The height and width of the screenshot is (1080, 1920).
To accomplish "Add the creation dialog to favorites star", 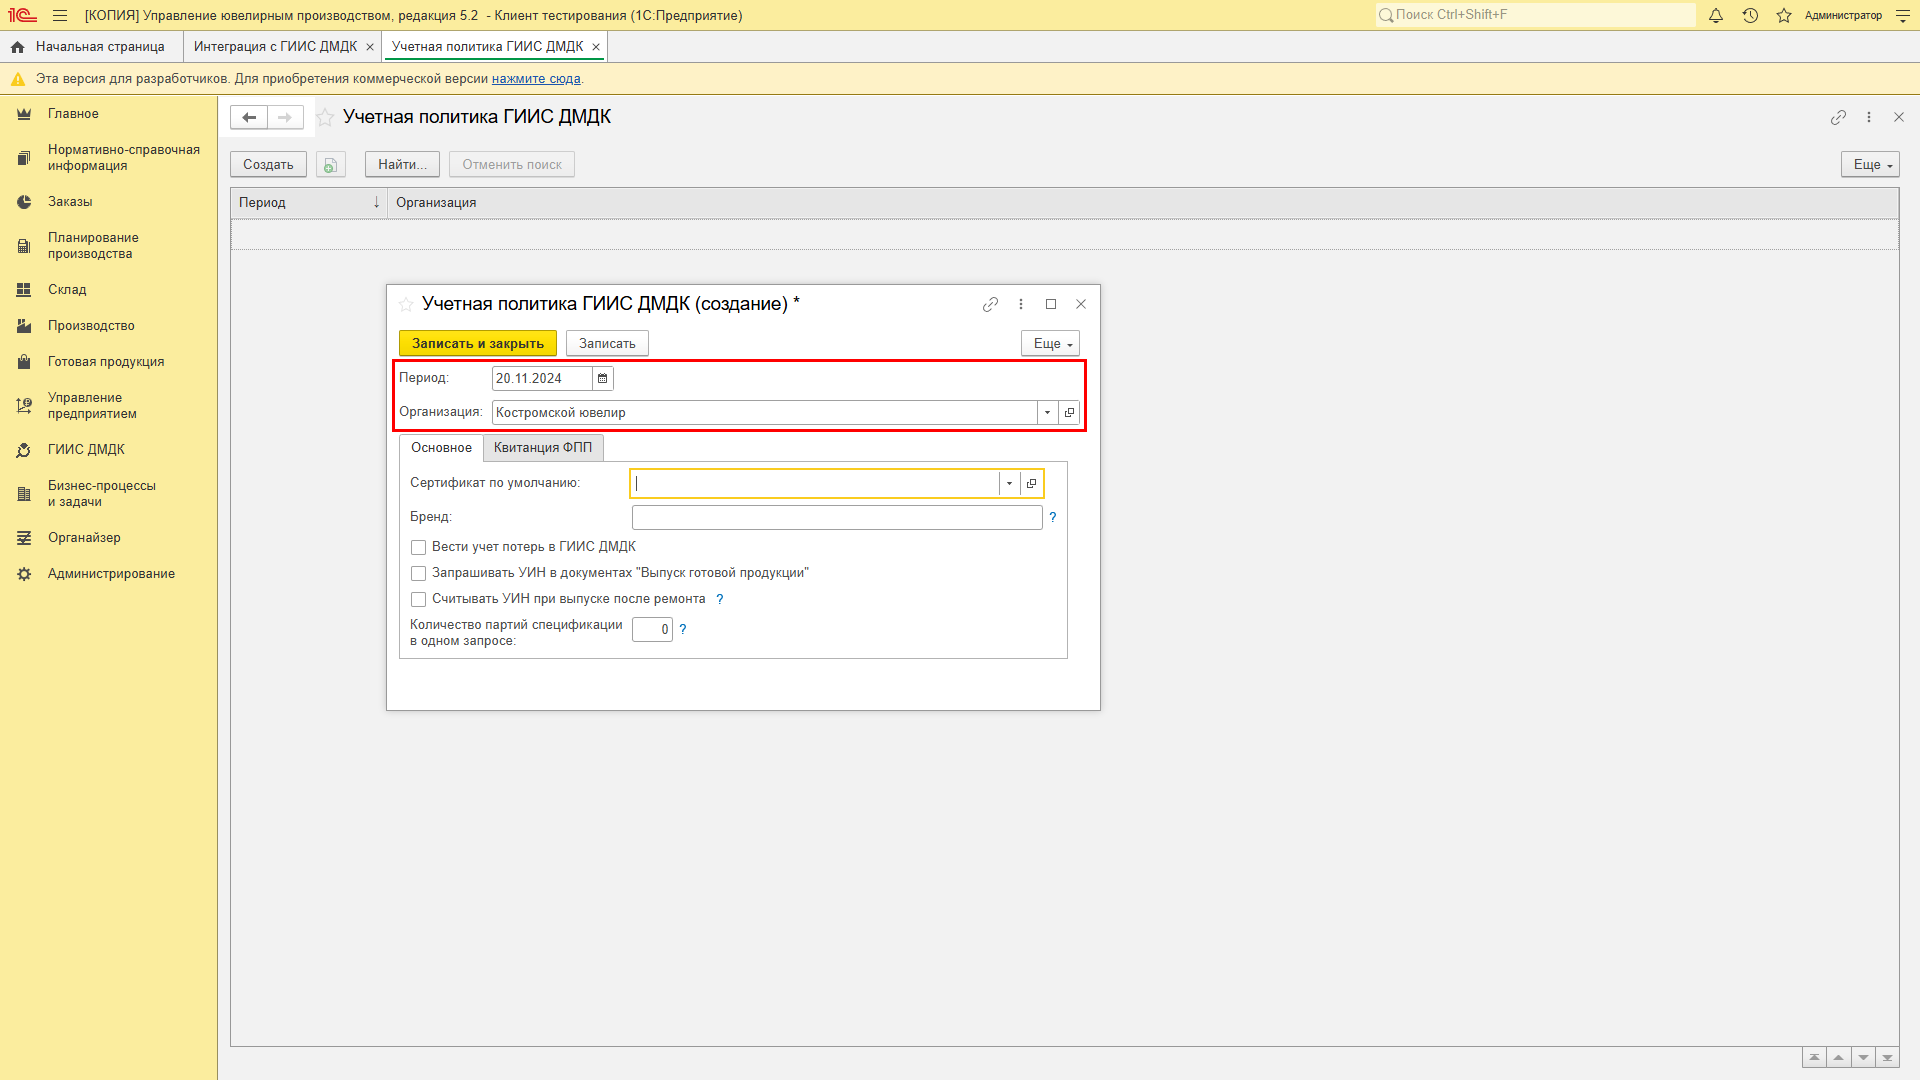I will 406,304.
